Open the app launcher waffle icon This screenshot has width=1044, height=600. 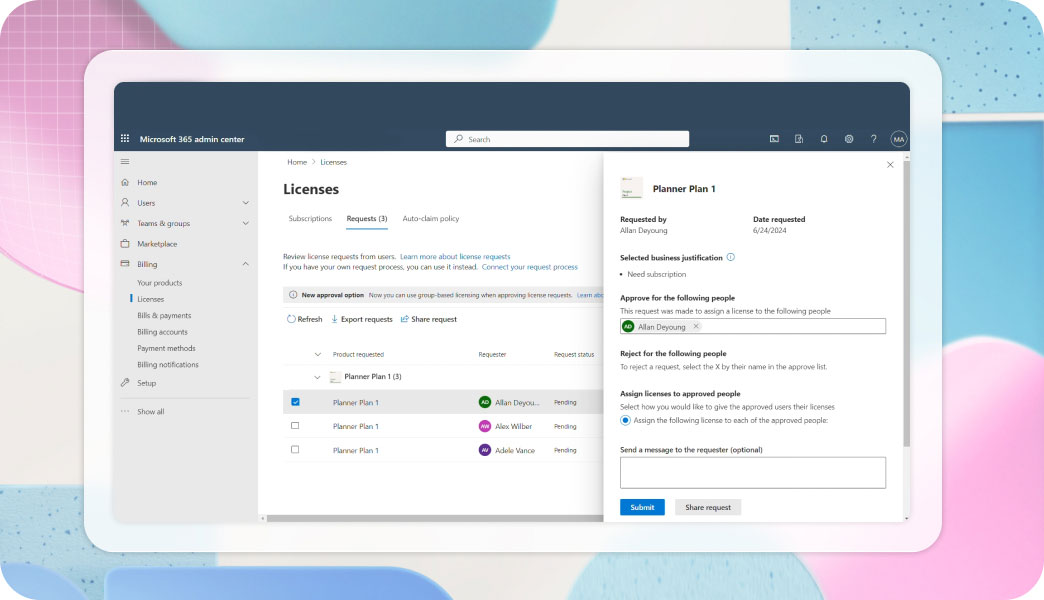(x=125, y=139)
